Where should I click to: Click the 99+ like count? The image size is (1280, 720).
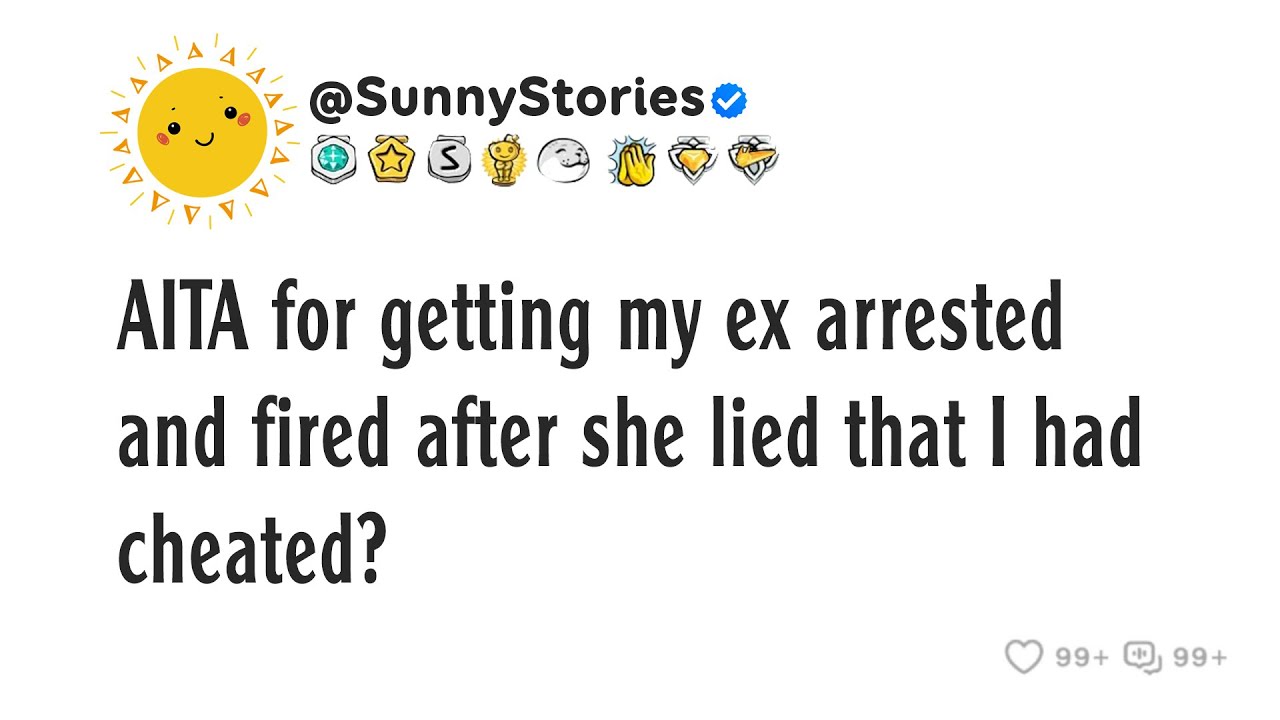pos(1082,657)
